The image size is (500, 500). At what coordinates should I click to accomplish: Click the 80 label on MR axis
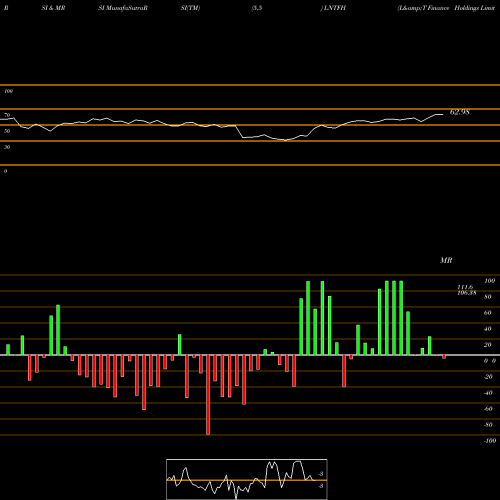[488, 297]
